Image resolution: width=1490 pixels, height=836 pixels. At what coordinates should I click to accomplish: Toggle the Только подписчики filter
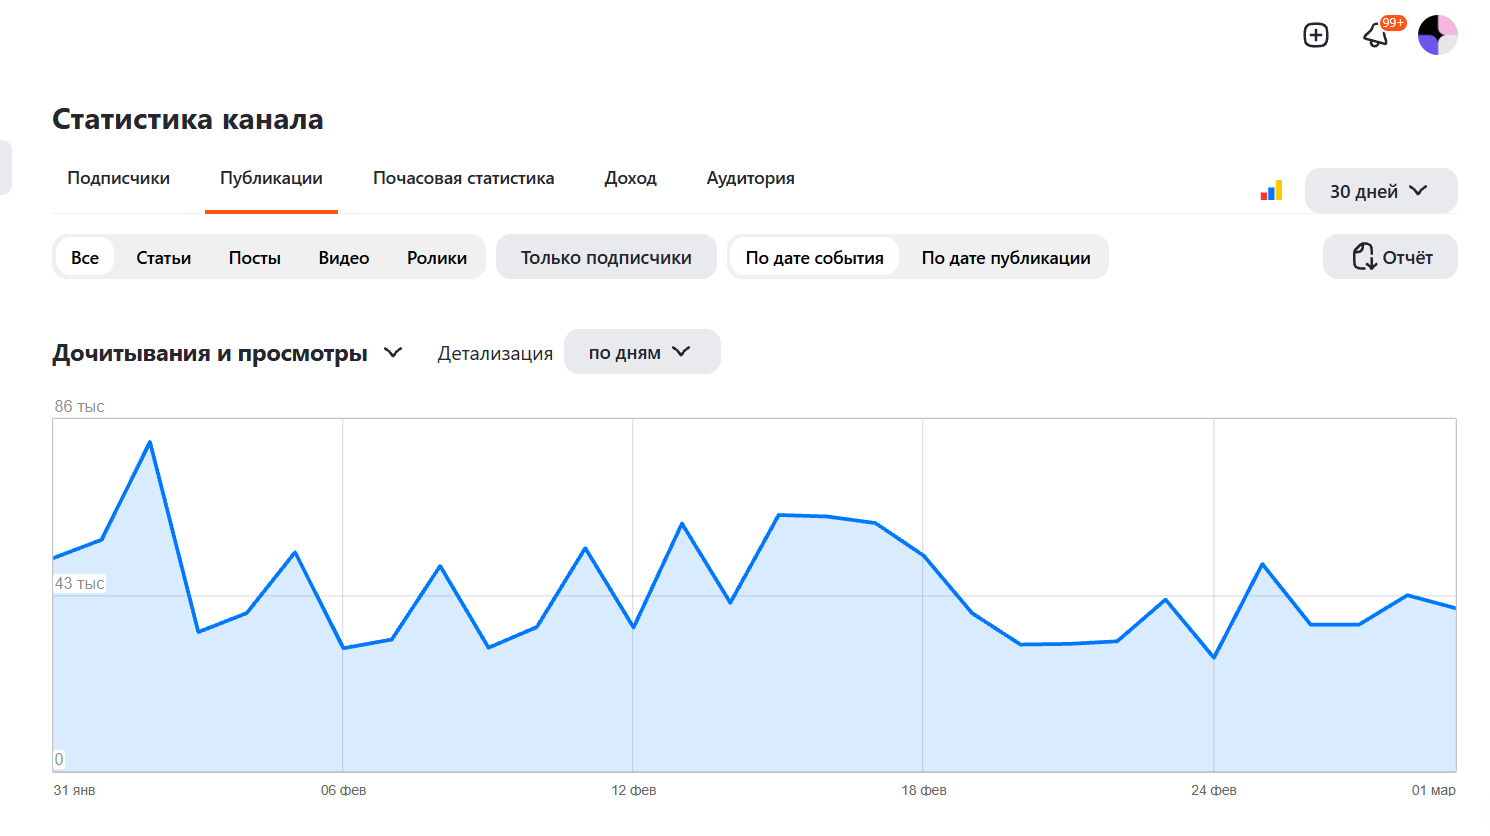tap(606, 257)
